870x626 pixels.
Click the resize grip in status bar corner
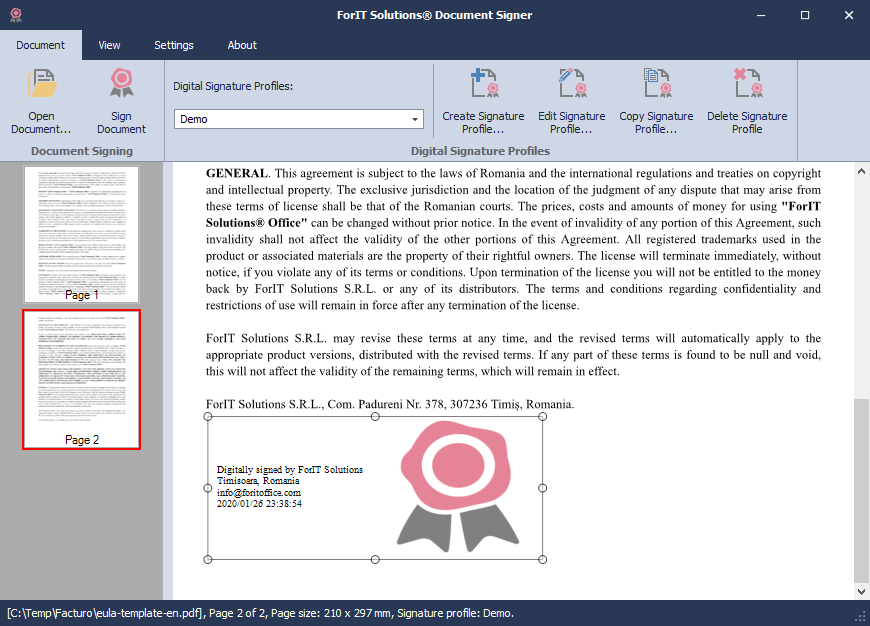click(x=862, y=617)
